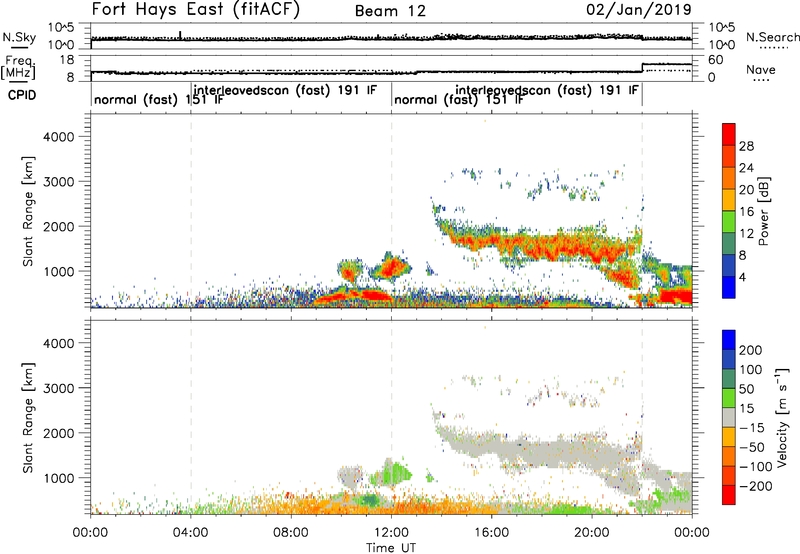Click the '12:00' time axis label

tap(391, 533)
